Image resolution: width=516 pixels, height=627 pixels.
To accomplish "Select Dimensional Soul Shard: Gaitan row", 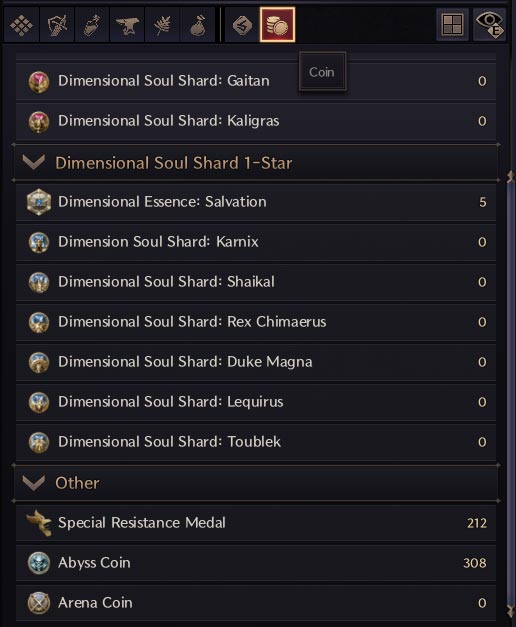I will point(256,81).
